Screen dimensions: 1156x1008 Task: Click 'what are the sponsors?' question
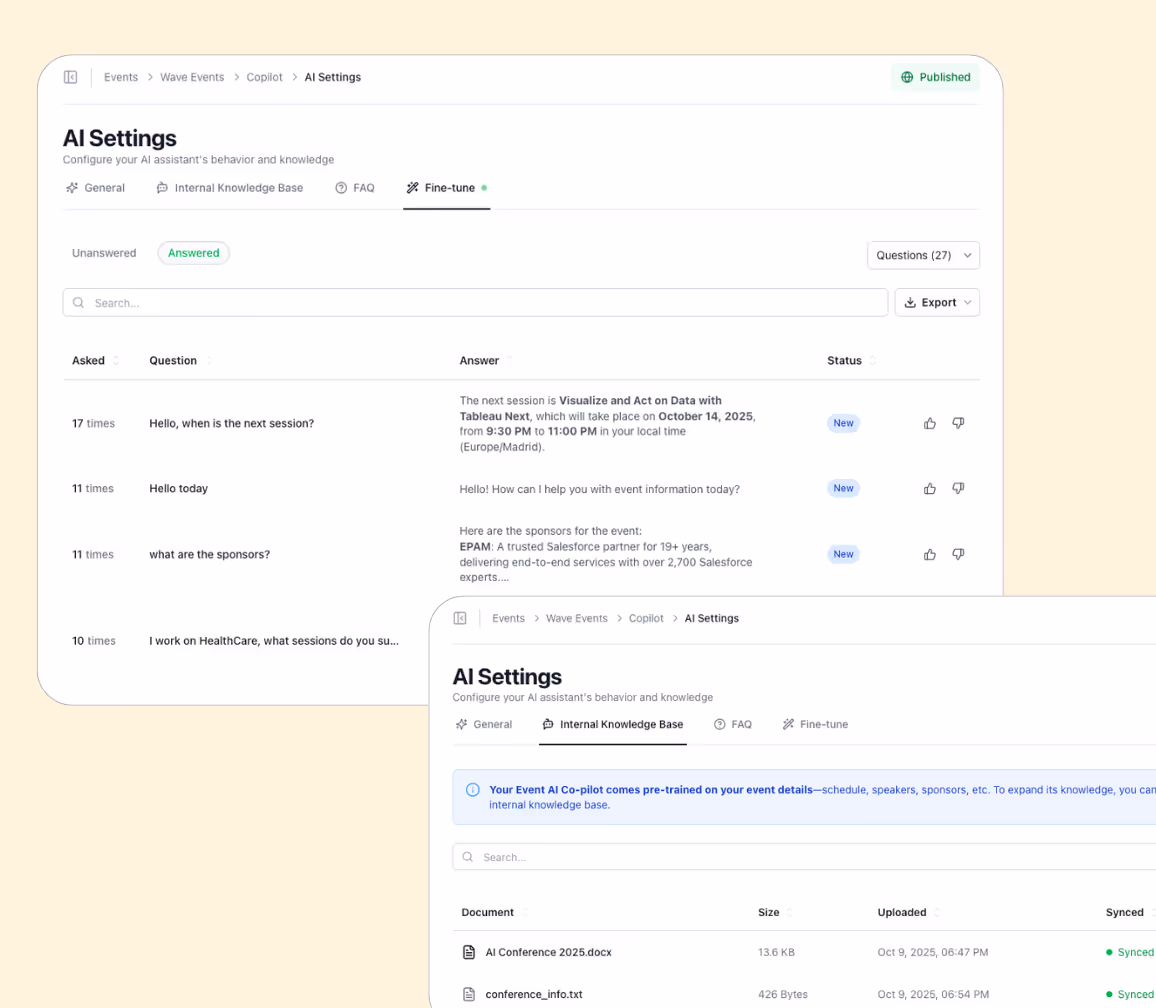pyautogui.click(x=209, y=555)
